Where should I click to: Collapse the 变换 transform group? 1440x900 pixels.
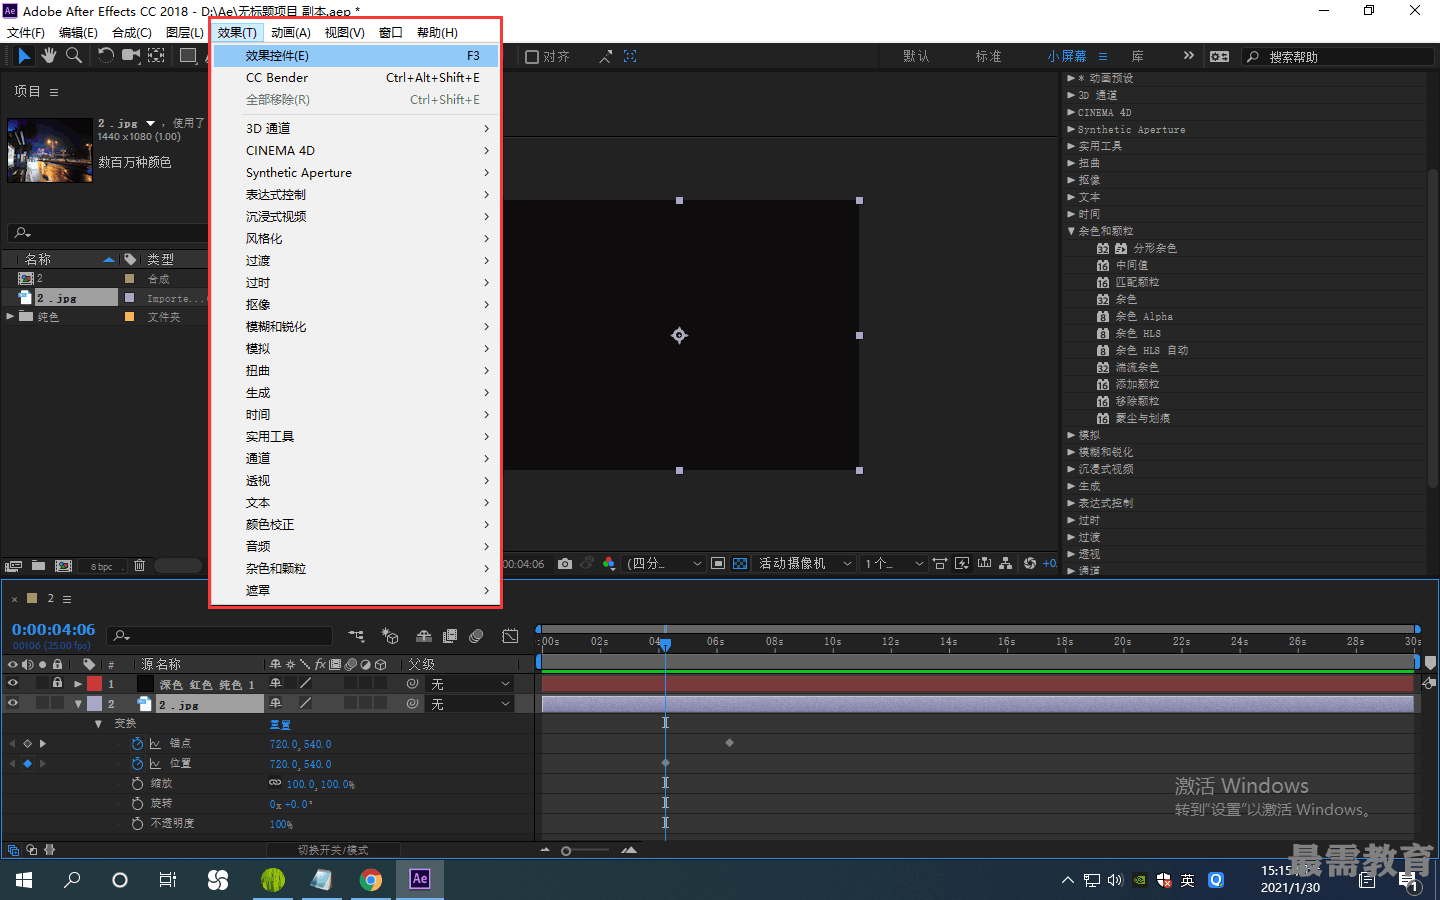98,724
